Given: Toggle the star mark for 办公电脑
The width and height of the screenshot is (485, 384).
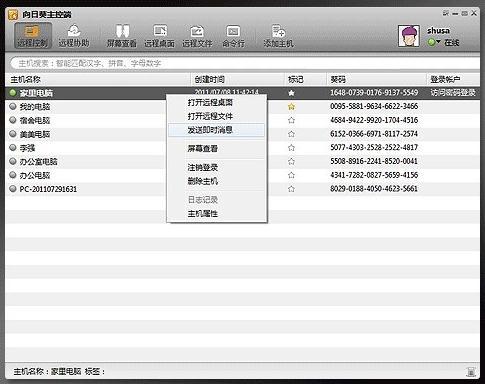Looking at the screenshot, I should (291, 175).
